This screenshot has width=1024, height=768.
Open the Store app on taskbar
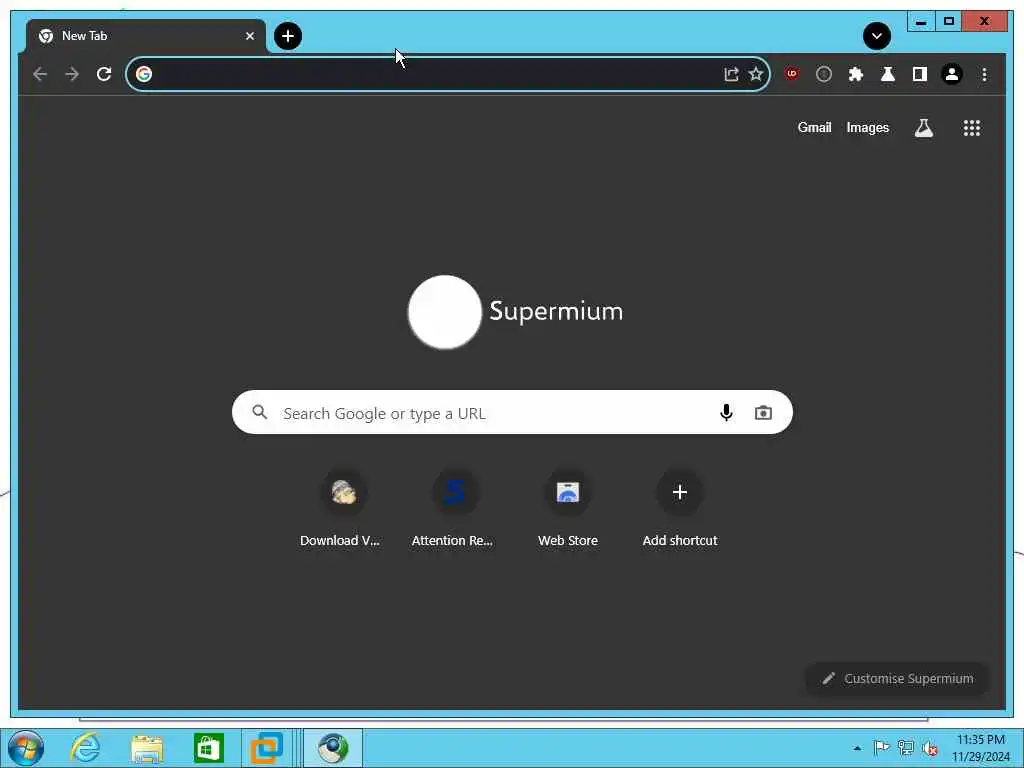[x=208, y=748]
